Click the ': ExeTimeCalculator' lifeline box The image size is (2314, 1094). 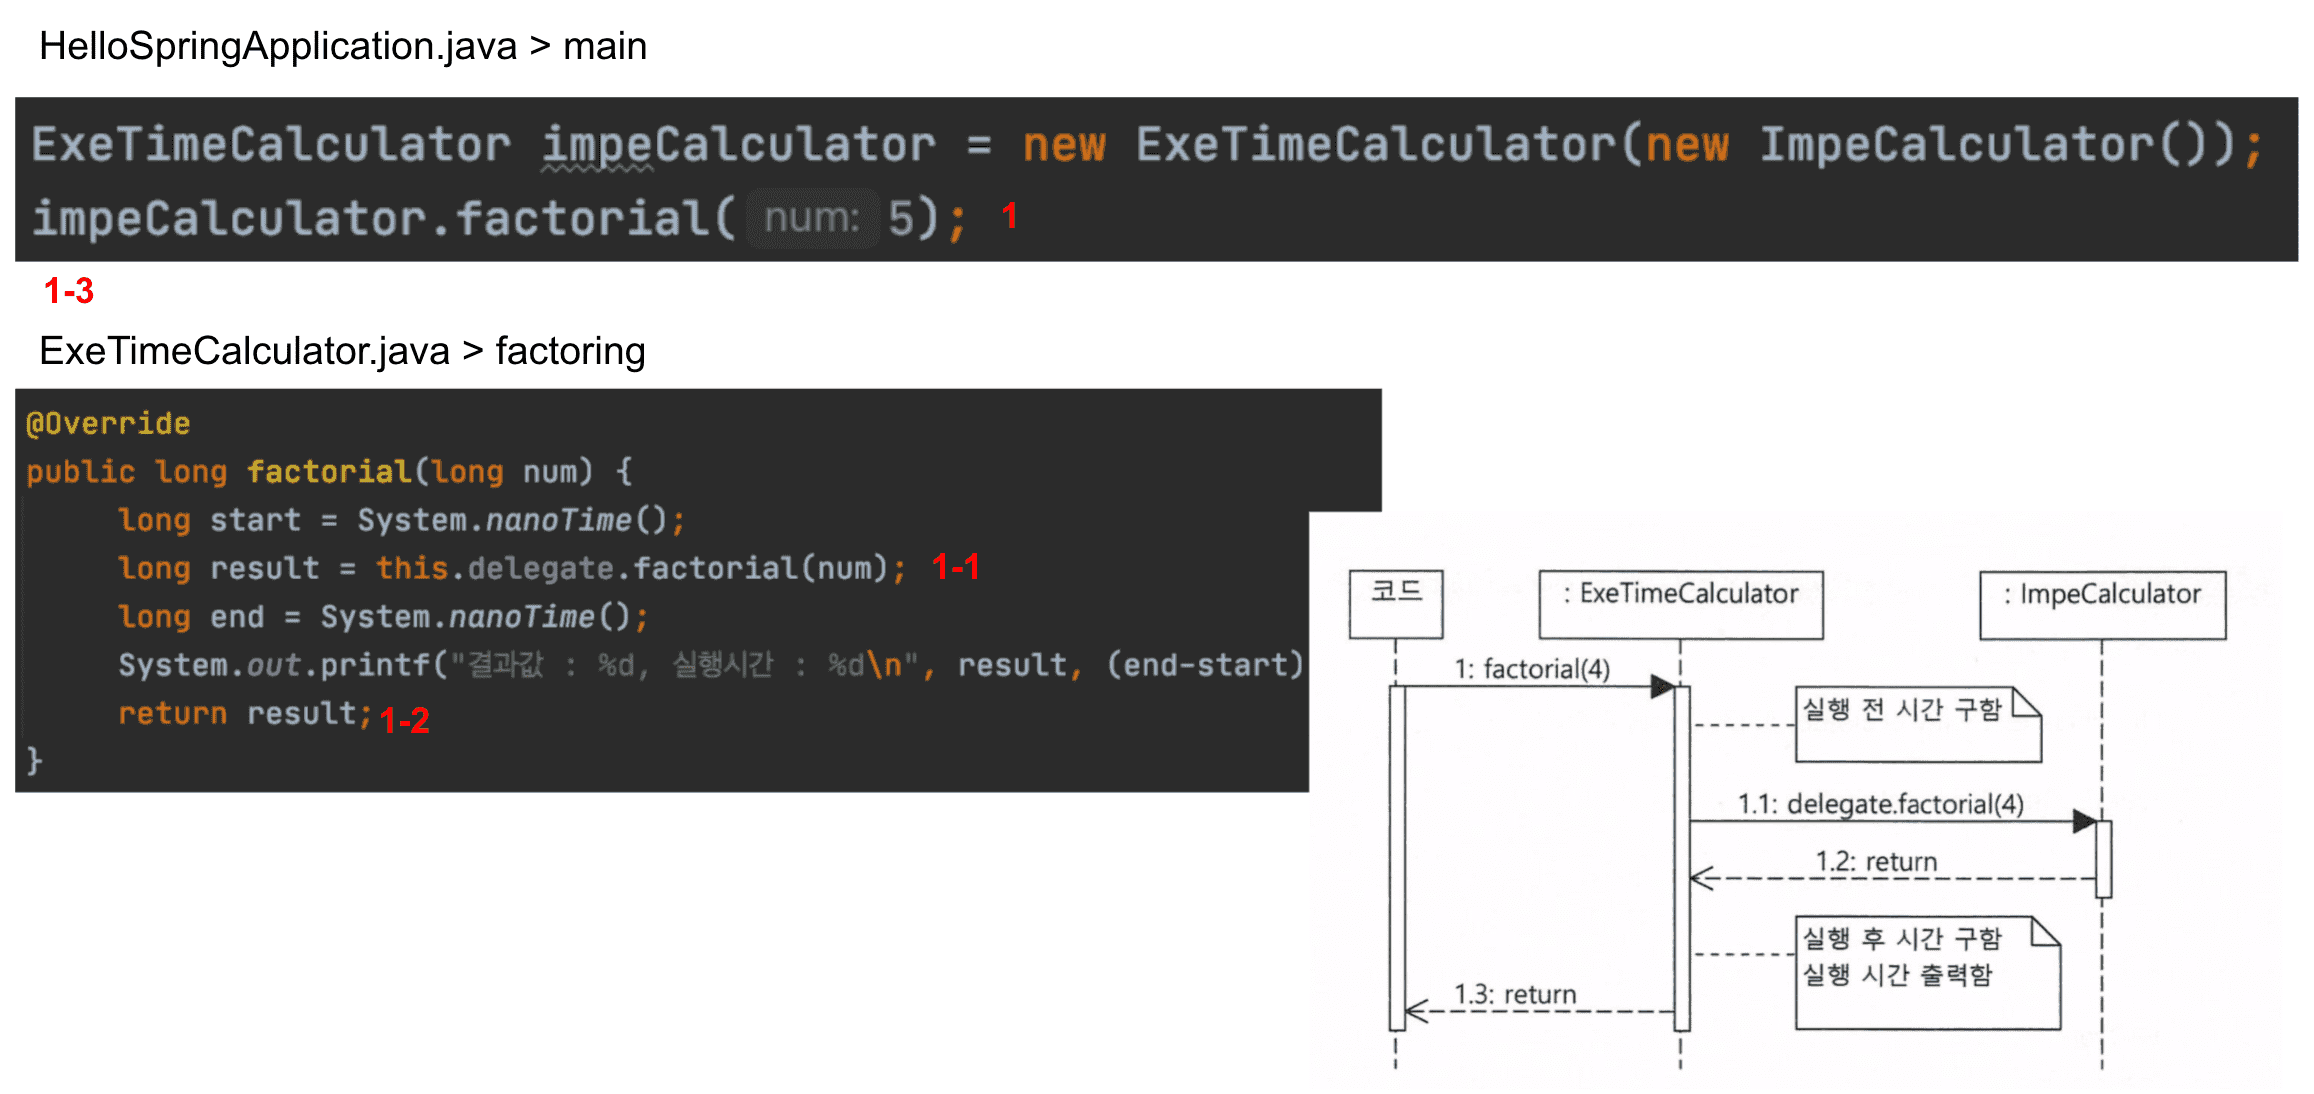[x=1680, y=603]
